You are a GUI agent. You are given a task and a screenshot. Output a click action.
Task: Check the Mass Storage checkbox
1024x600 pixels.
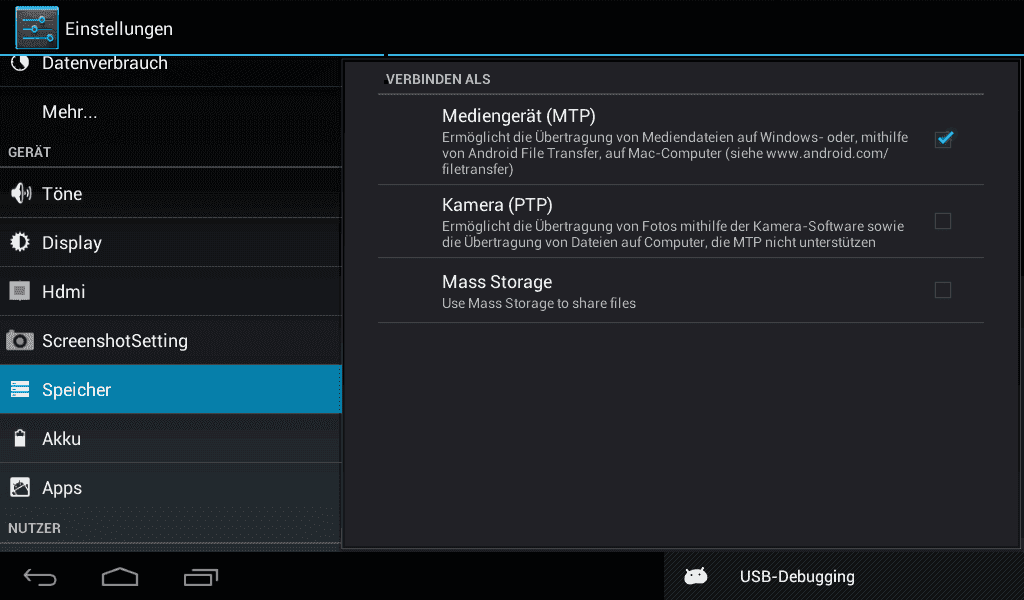[x=942, y=290]
